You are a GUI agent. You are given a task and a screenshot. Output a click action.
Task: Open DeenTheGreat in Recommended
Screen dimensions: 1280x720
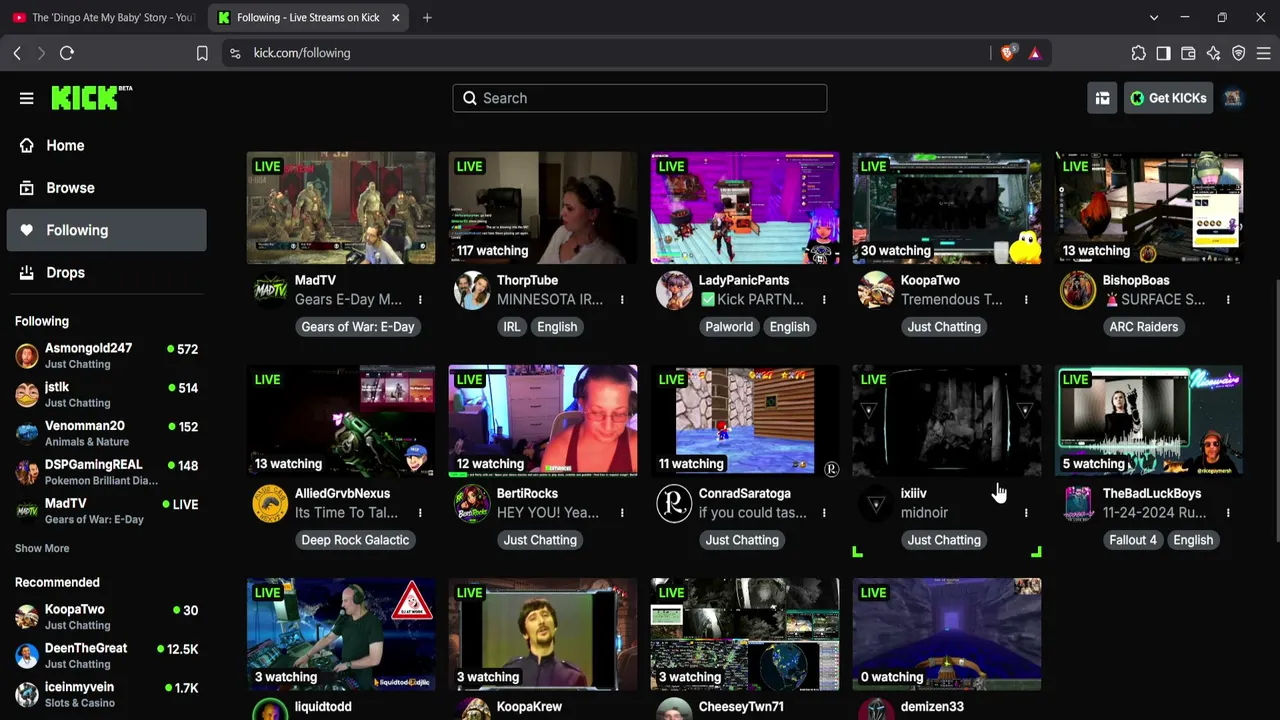click(x=106, y=655)
